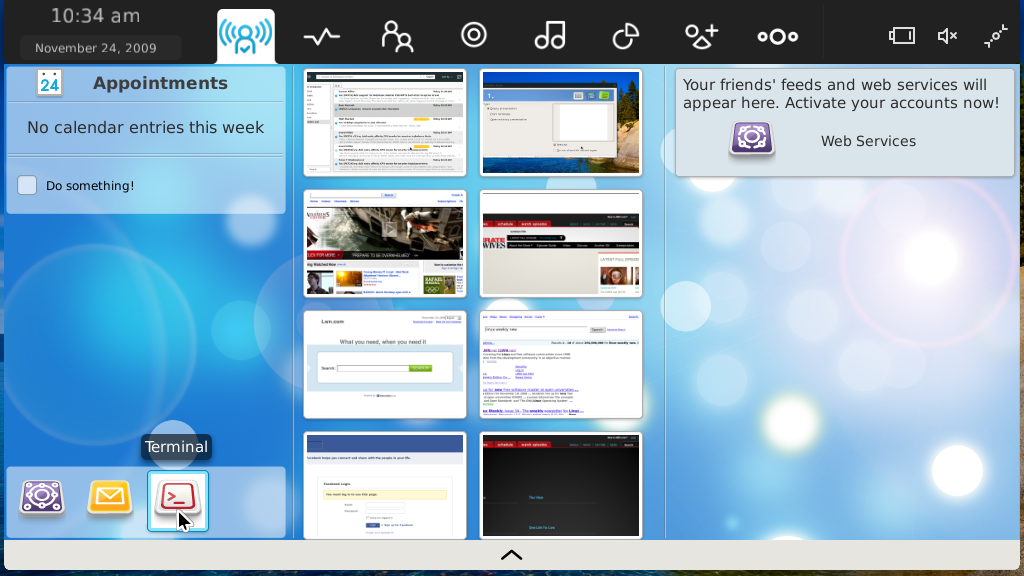1024x576 pixels.
Task: Open the Applications three-dots panel icon
Action: click(778, 37)
